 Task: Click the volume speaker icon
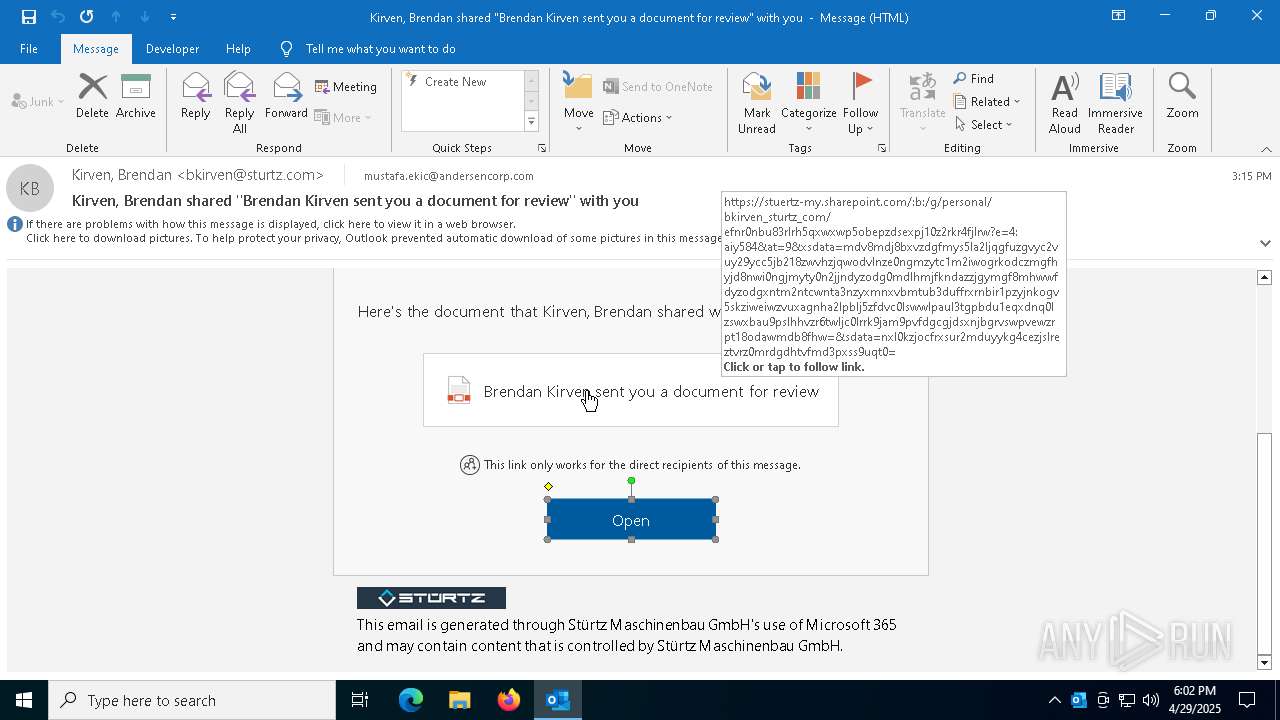click(x=1151, y=700)
